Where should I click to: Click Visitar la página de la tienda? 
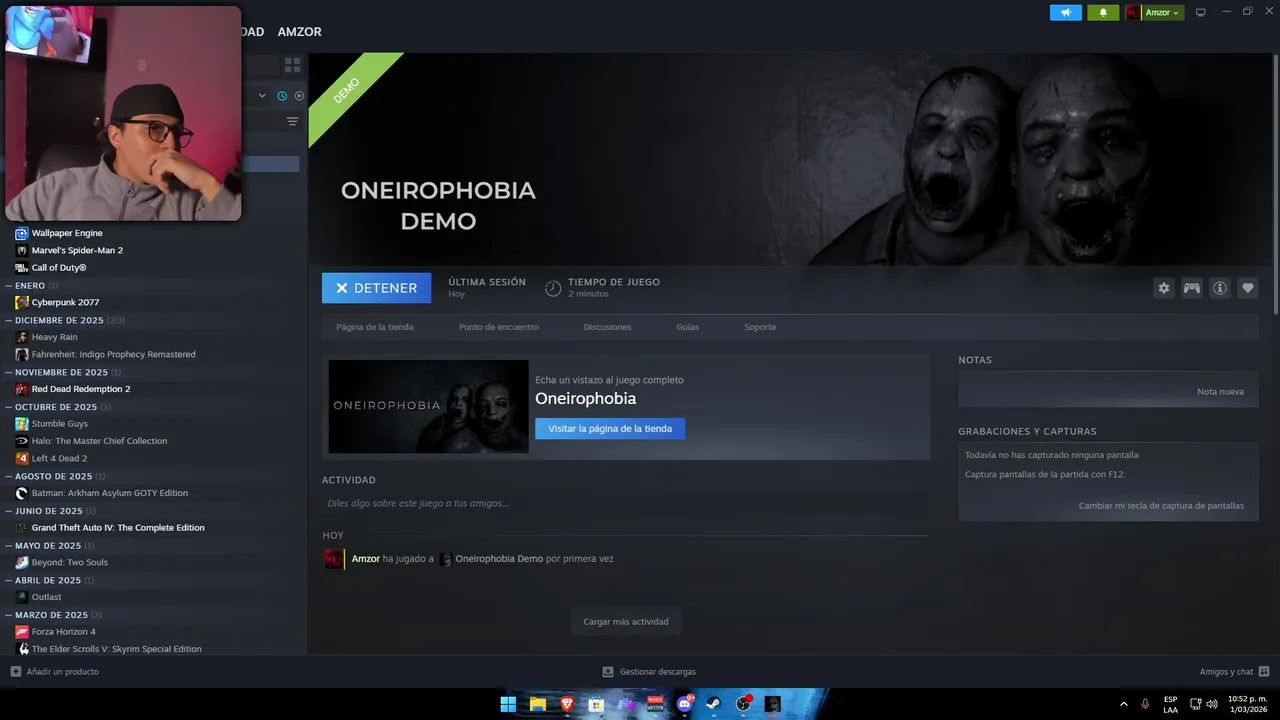(x=610, y=428)
